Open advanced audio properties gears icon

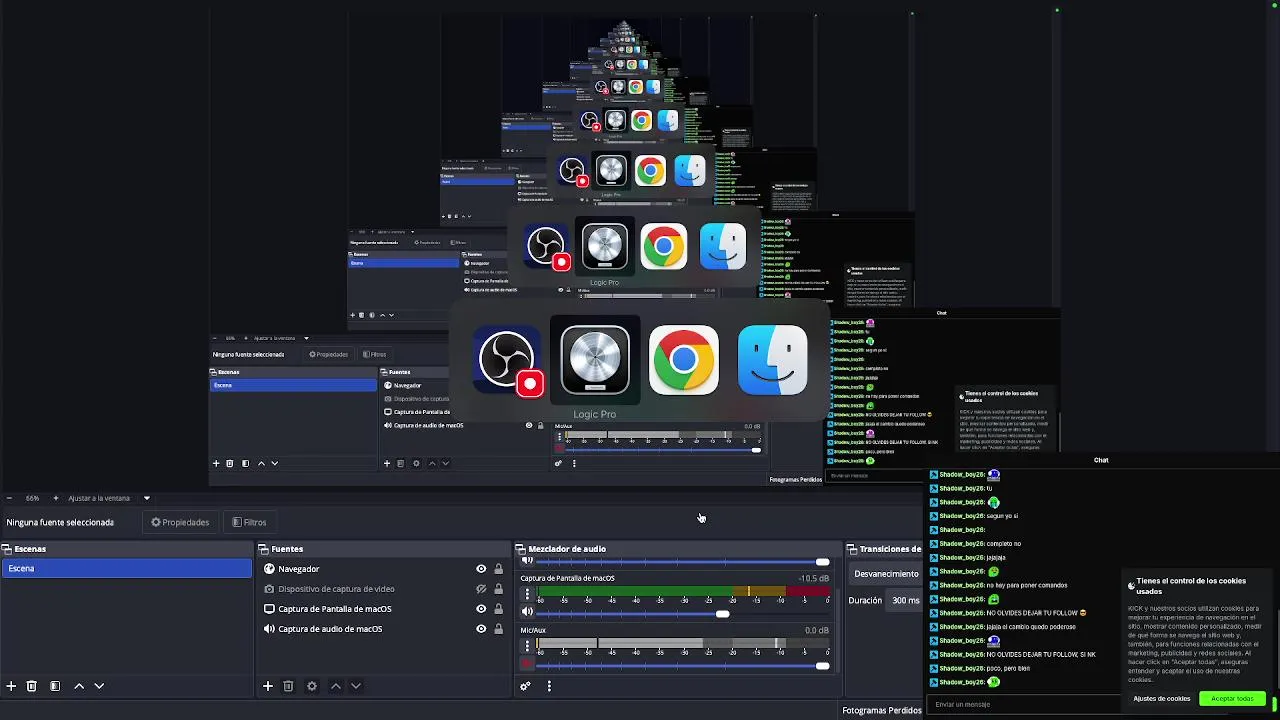coord(525,686)
